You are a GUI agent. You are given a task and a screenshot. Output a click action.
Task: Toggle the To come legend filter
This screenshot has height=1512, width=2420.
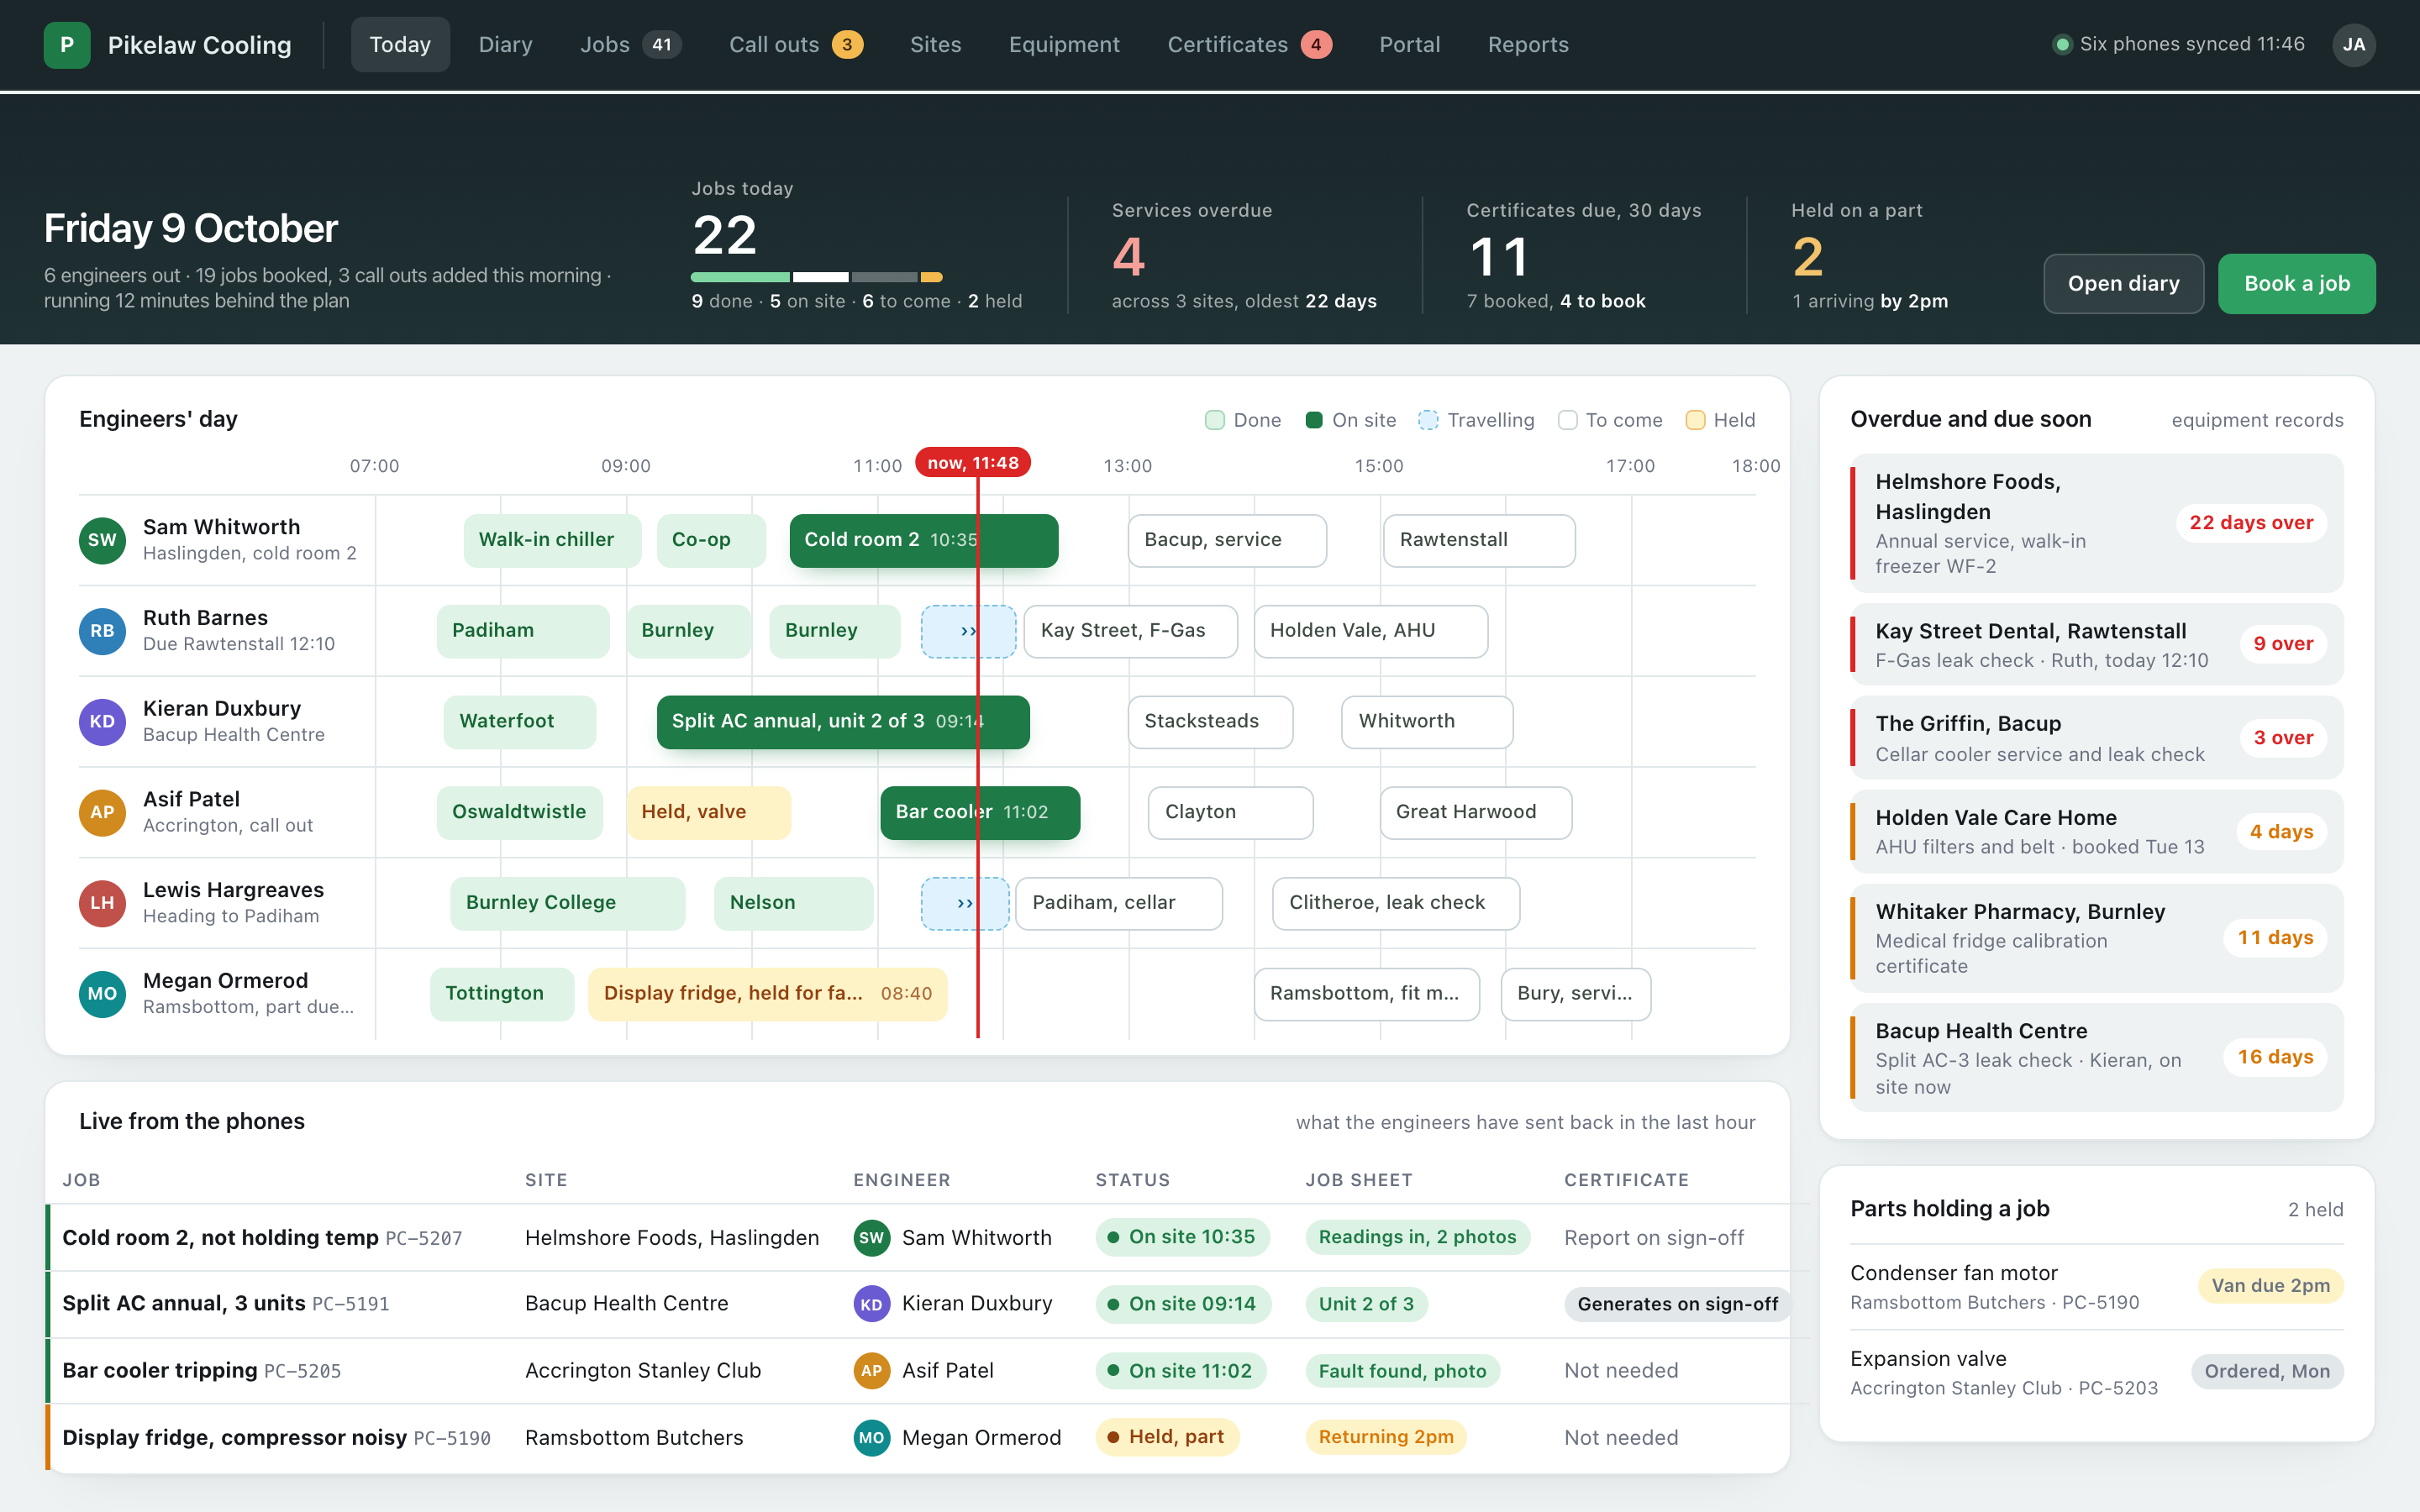click(x=1610, y=420)
